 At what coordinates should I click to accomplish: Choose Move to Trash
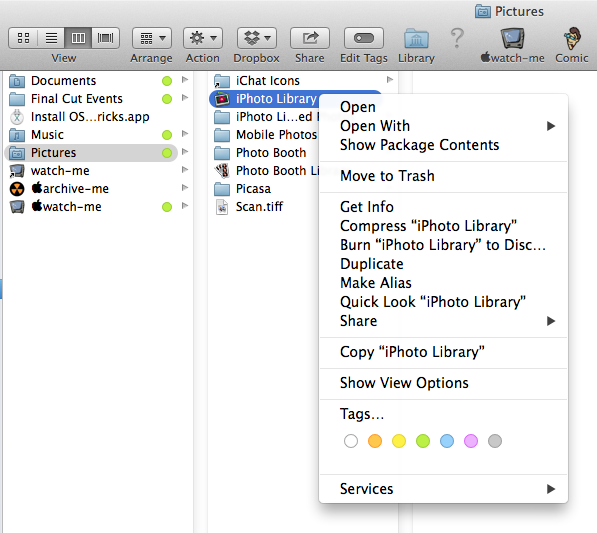(x=444, y=176)
